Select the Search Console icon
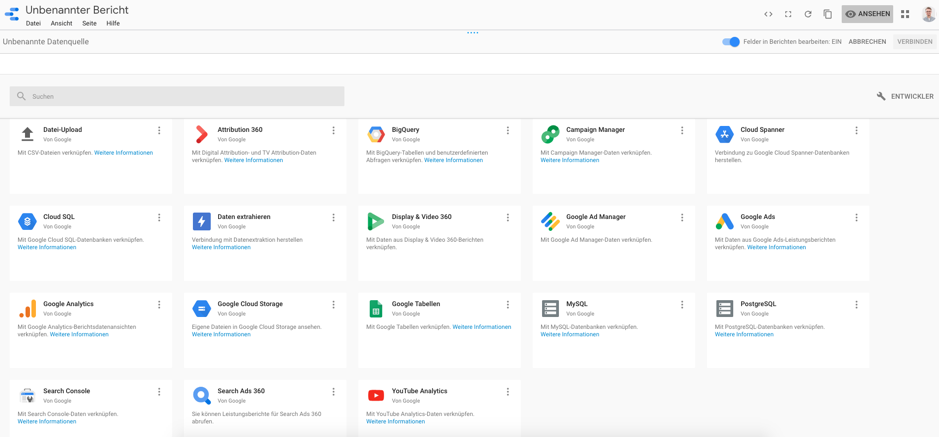The height and width of the screenshot is (437, 939). point(27,396)
